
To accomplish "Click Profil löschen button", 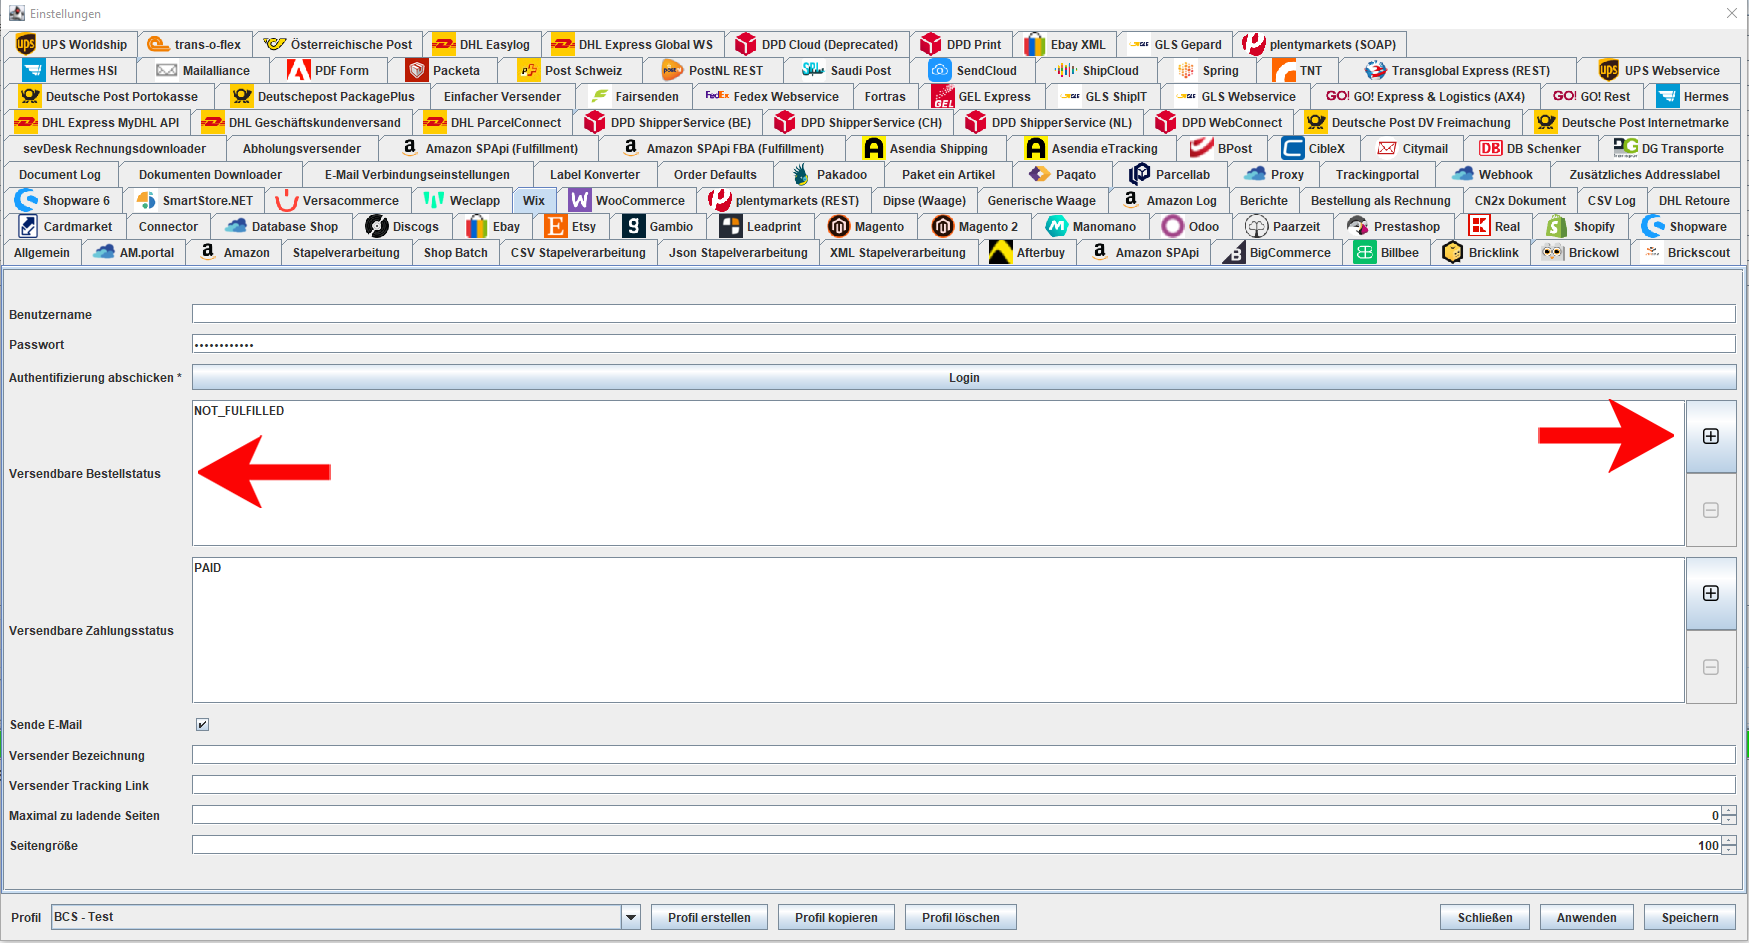I will pos(960,917).
